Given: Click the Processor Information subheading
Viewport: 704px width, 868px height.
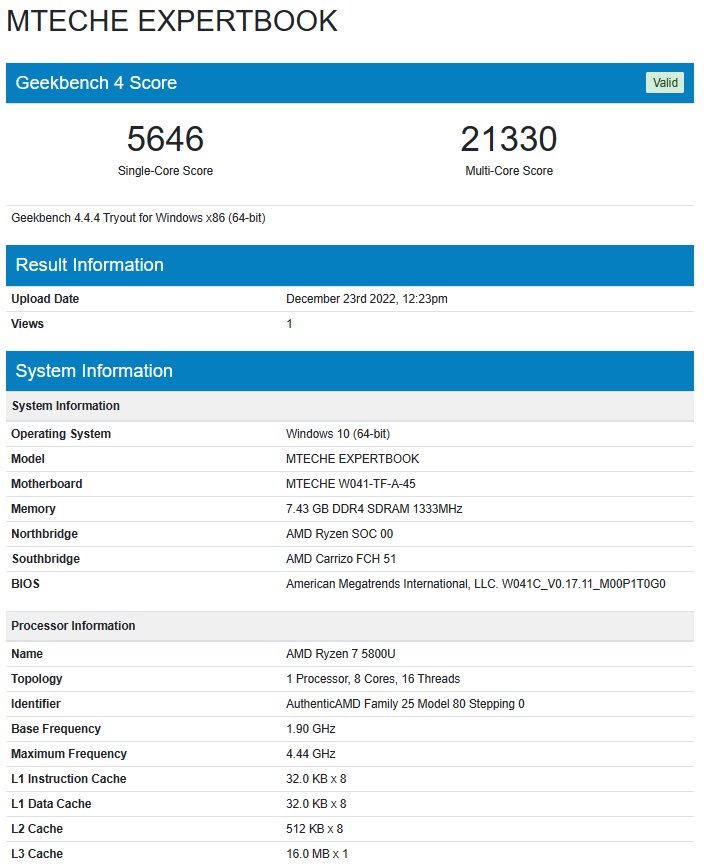Looking at the screenshot, I should click(73, 626).
